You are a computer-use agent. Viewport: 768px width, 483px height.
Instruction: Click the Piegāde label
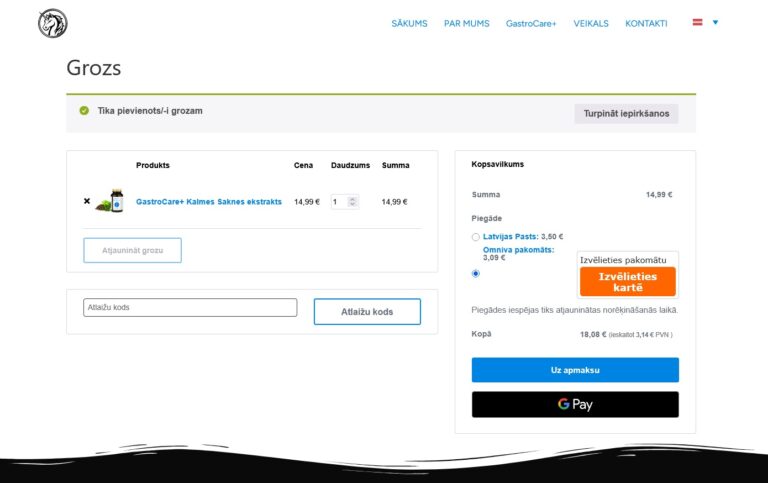pos(486,218)
